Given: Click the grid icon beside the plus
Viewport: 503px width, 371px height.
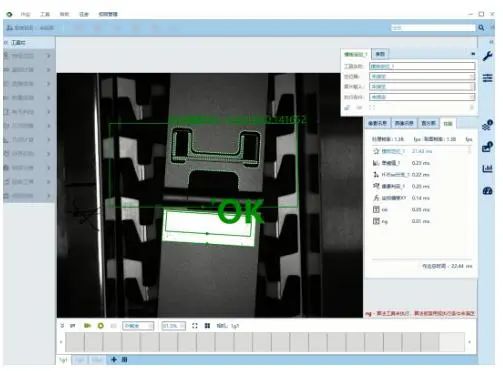Looking at the screenshot, I should coord(124,360).
